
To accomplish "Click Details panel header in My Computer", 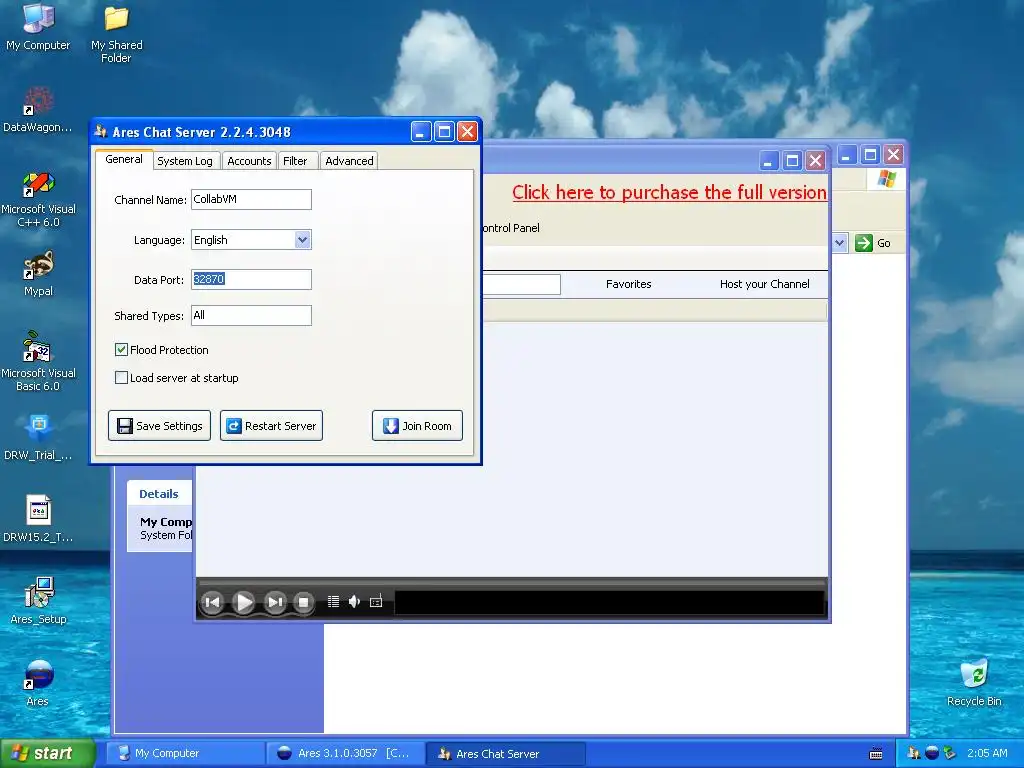I will [159, 494].
